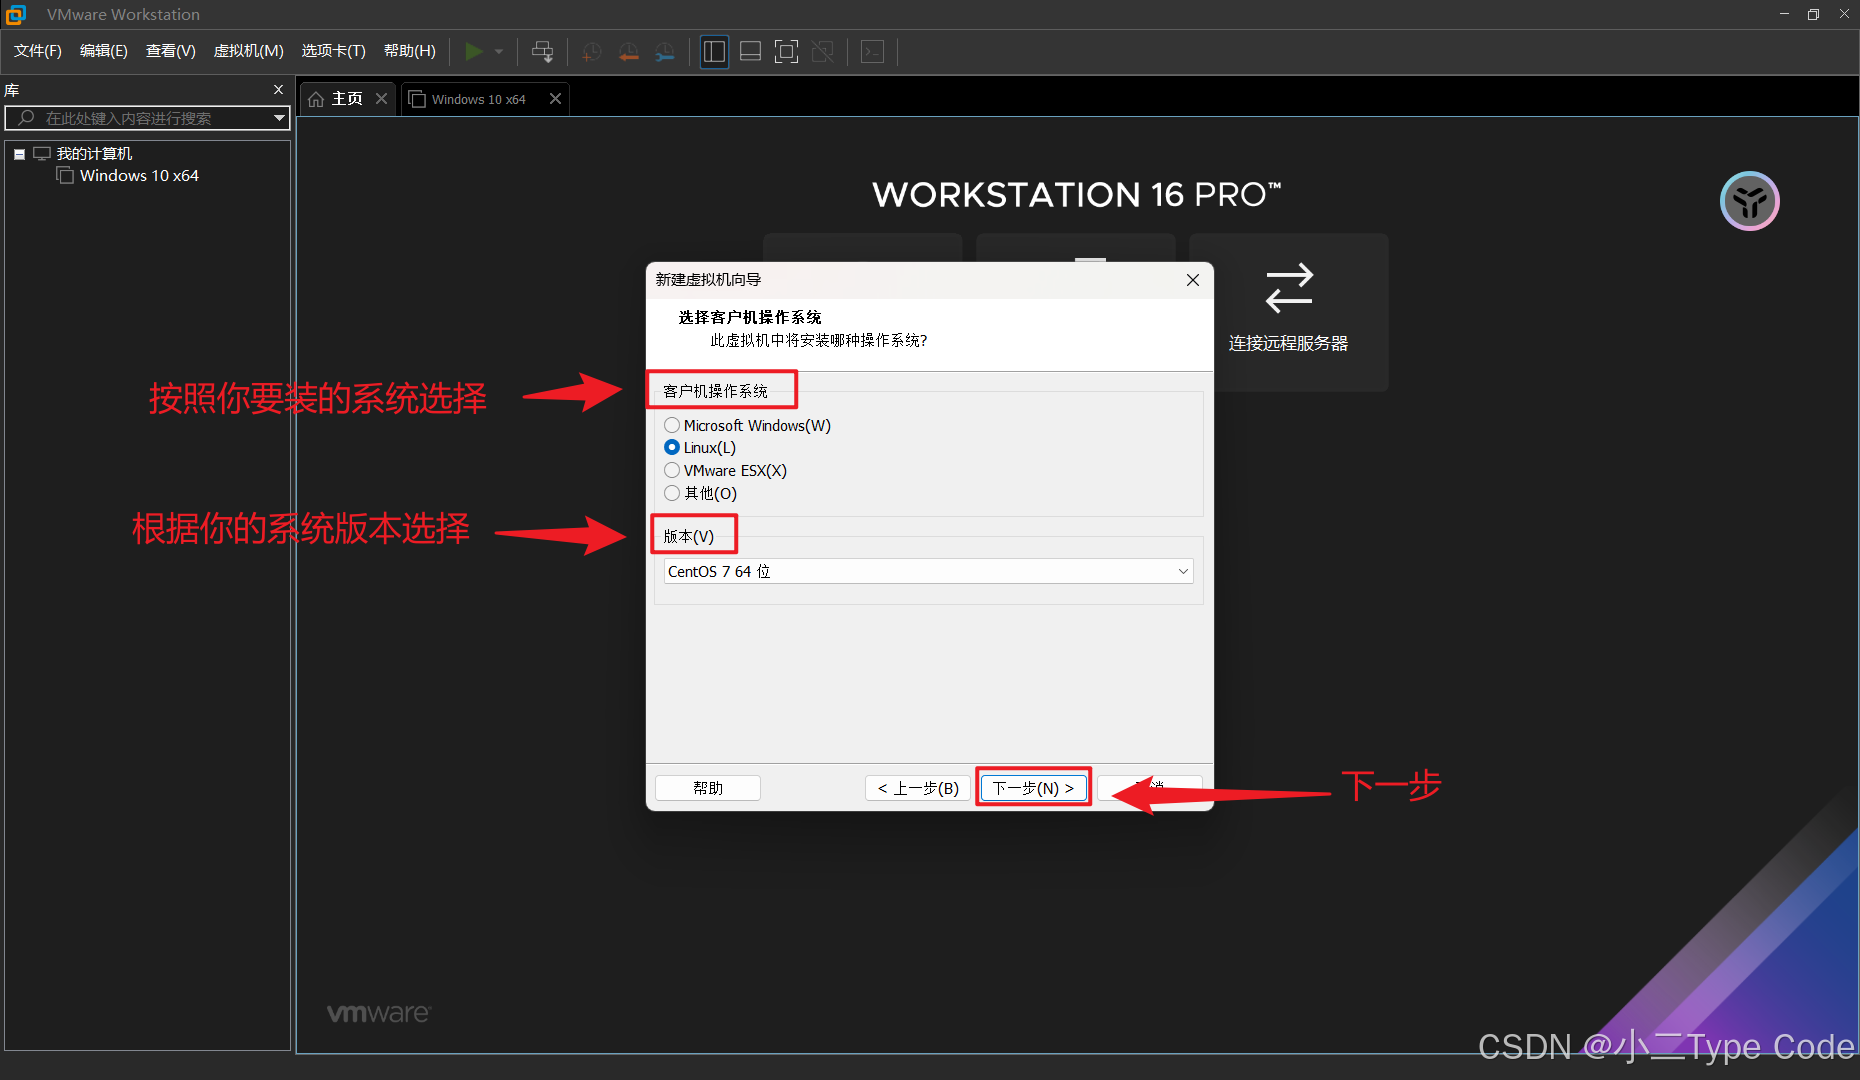The image size is (1860, 1080).
Task: Select the Linux(L) radio button
Action: pos(672,447)
